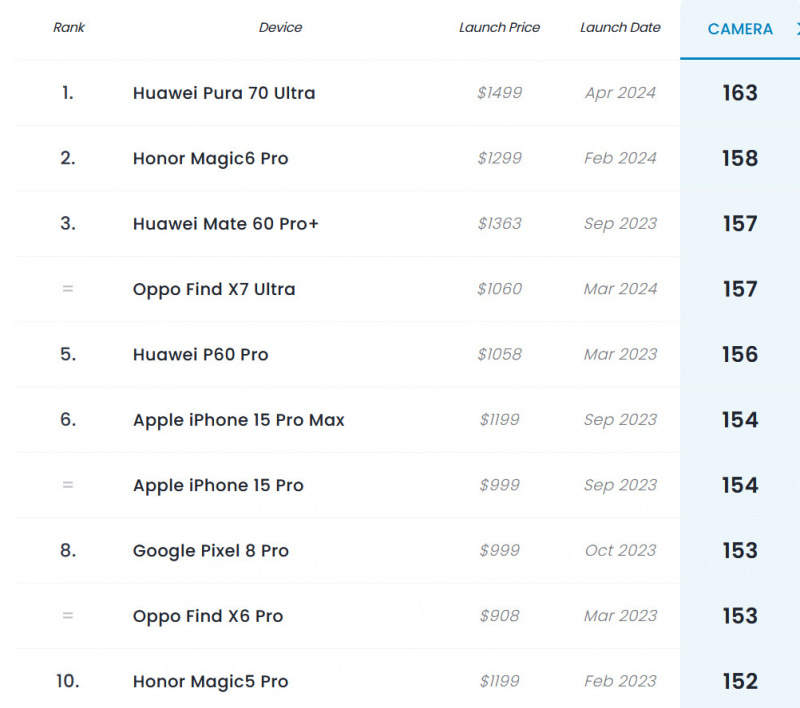The width and height of the screenshot is (800, 708).
Task: Select the CAMERA score tab
Action: pos(740,29)
